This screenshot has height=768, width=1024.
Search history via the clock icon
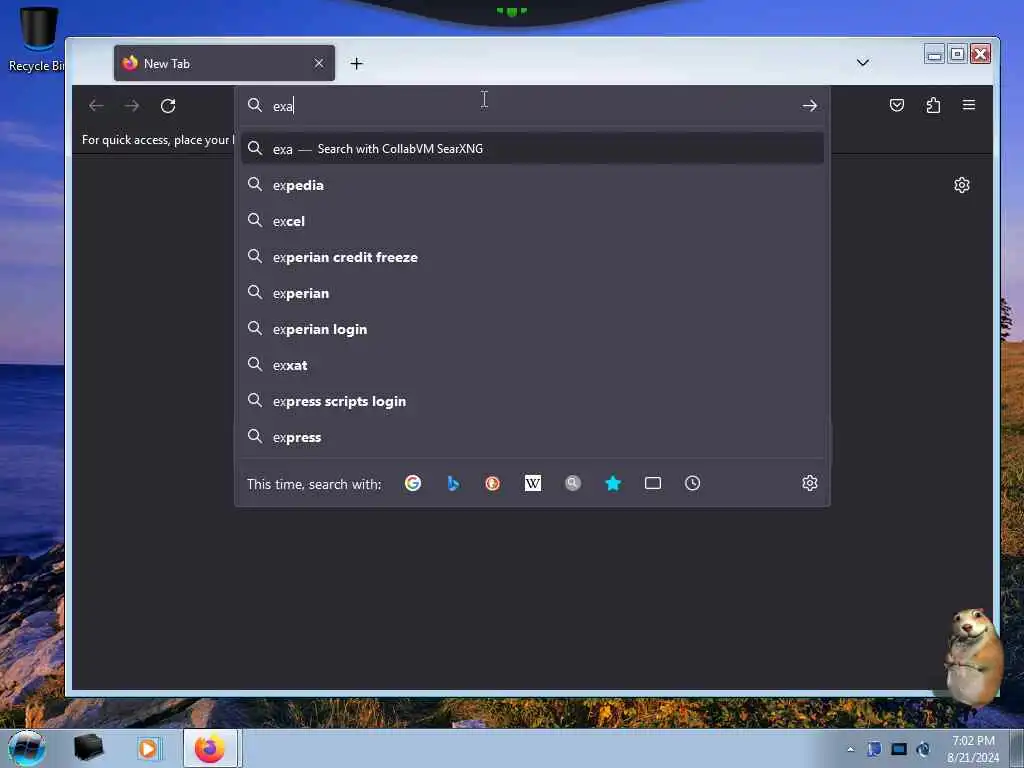click(692, 483)
